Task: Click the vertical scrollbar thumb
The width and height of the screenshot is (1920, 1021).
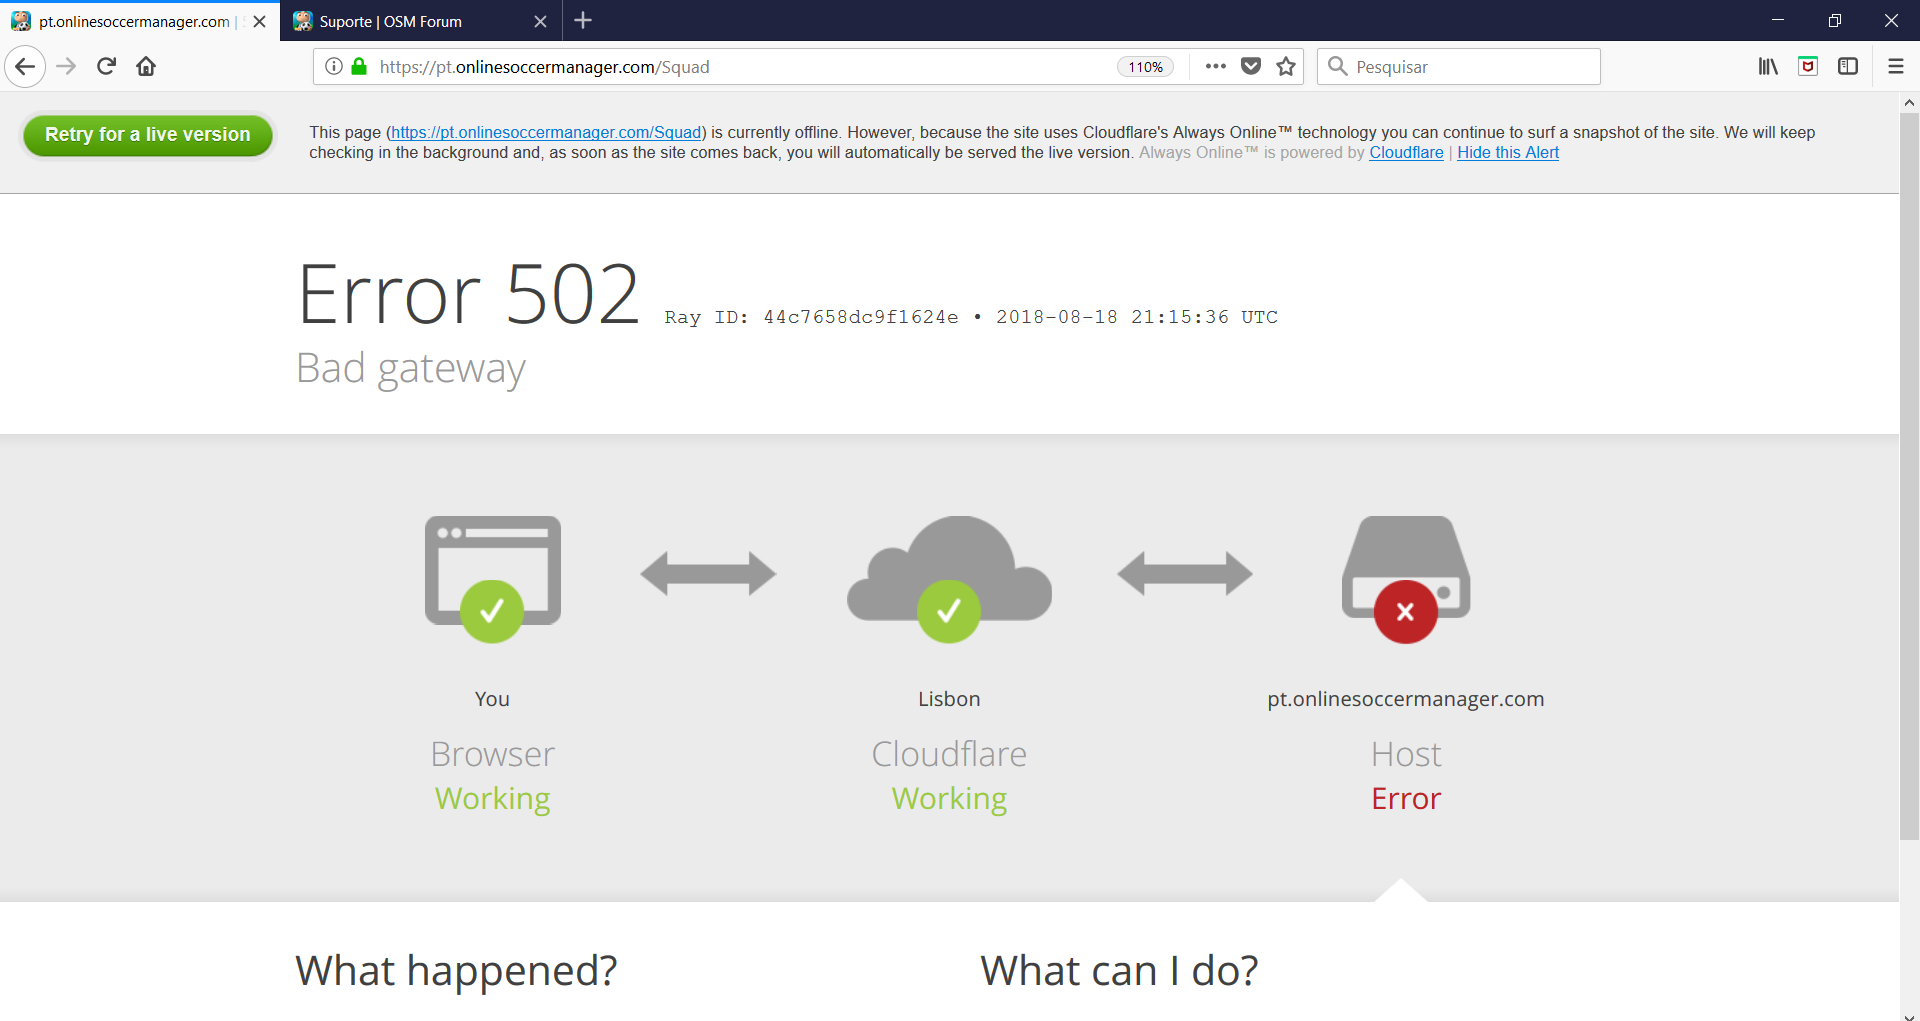Action: [x=1909, y=476]
